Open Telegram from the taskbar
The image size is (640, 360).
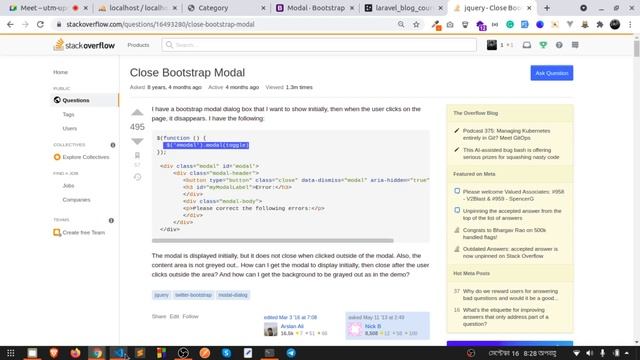point(291,353)
